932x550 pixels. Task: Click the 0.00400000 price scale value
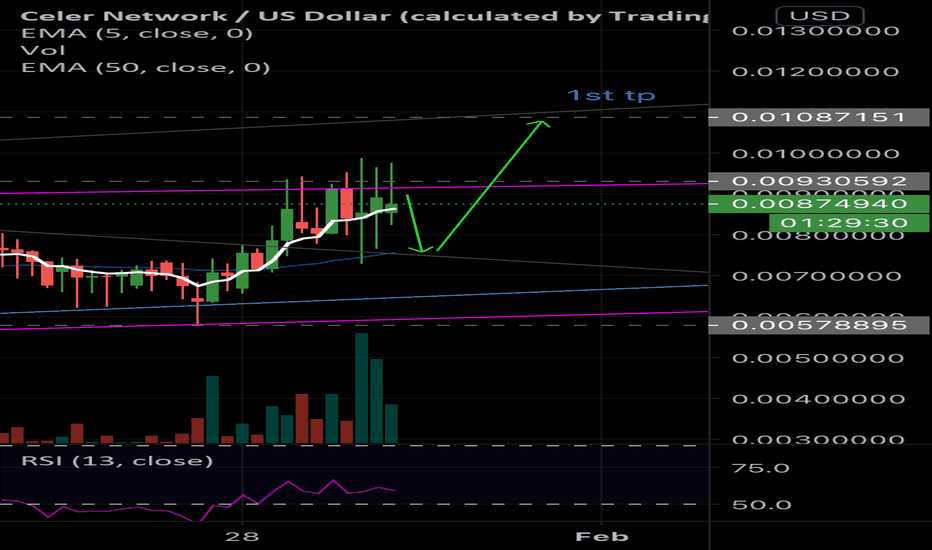pyautogui.click(x=816, y=399)
